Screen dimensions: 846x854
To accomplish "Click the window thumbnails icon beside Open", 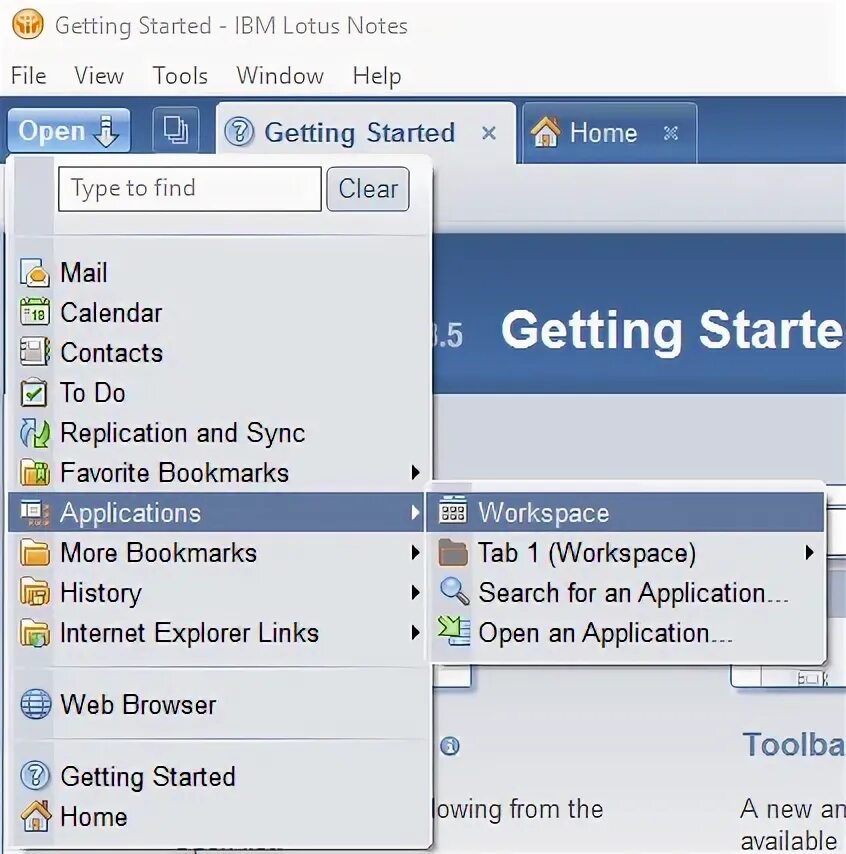I will click(x=176, y=130).
